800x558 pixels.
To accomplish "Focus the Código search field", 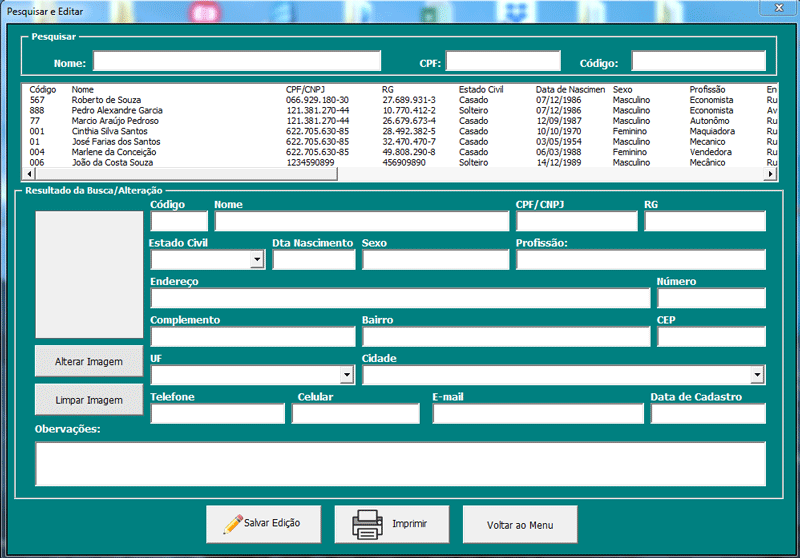I will (x=698, y=61).
